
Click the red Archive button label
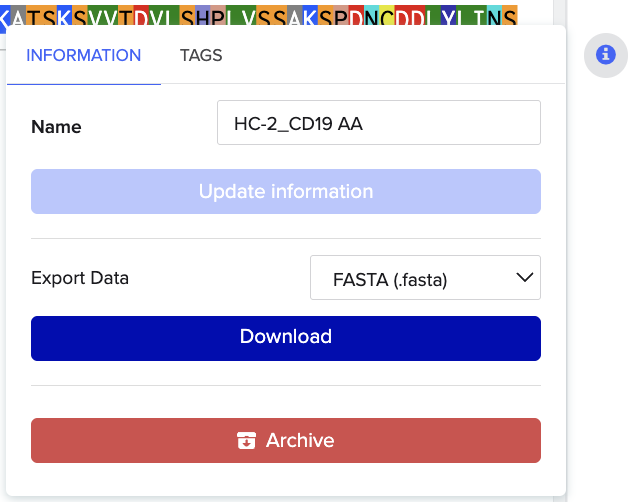[x=300, y=441]
